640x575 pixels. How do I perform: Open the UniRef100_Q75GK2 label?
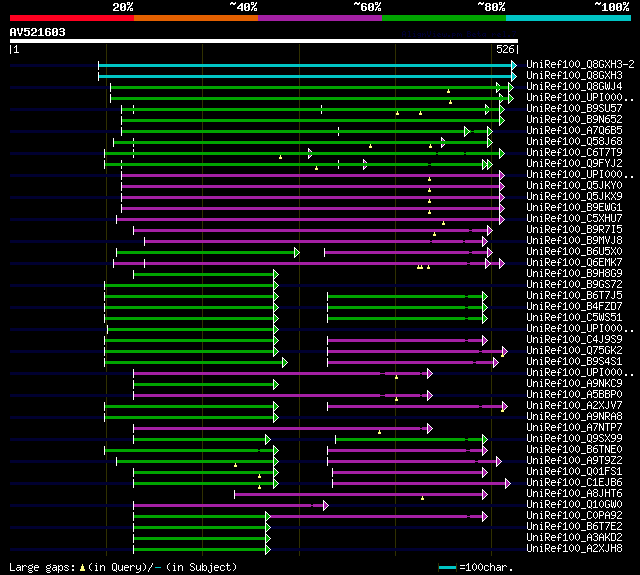pos(574,351)
